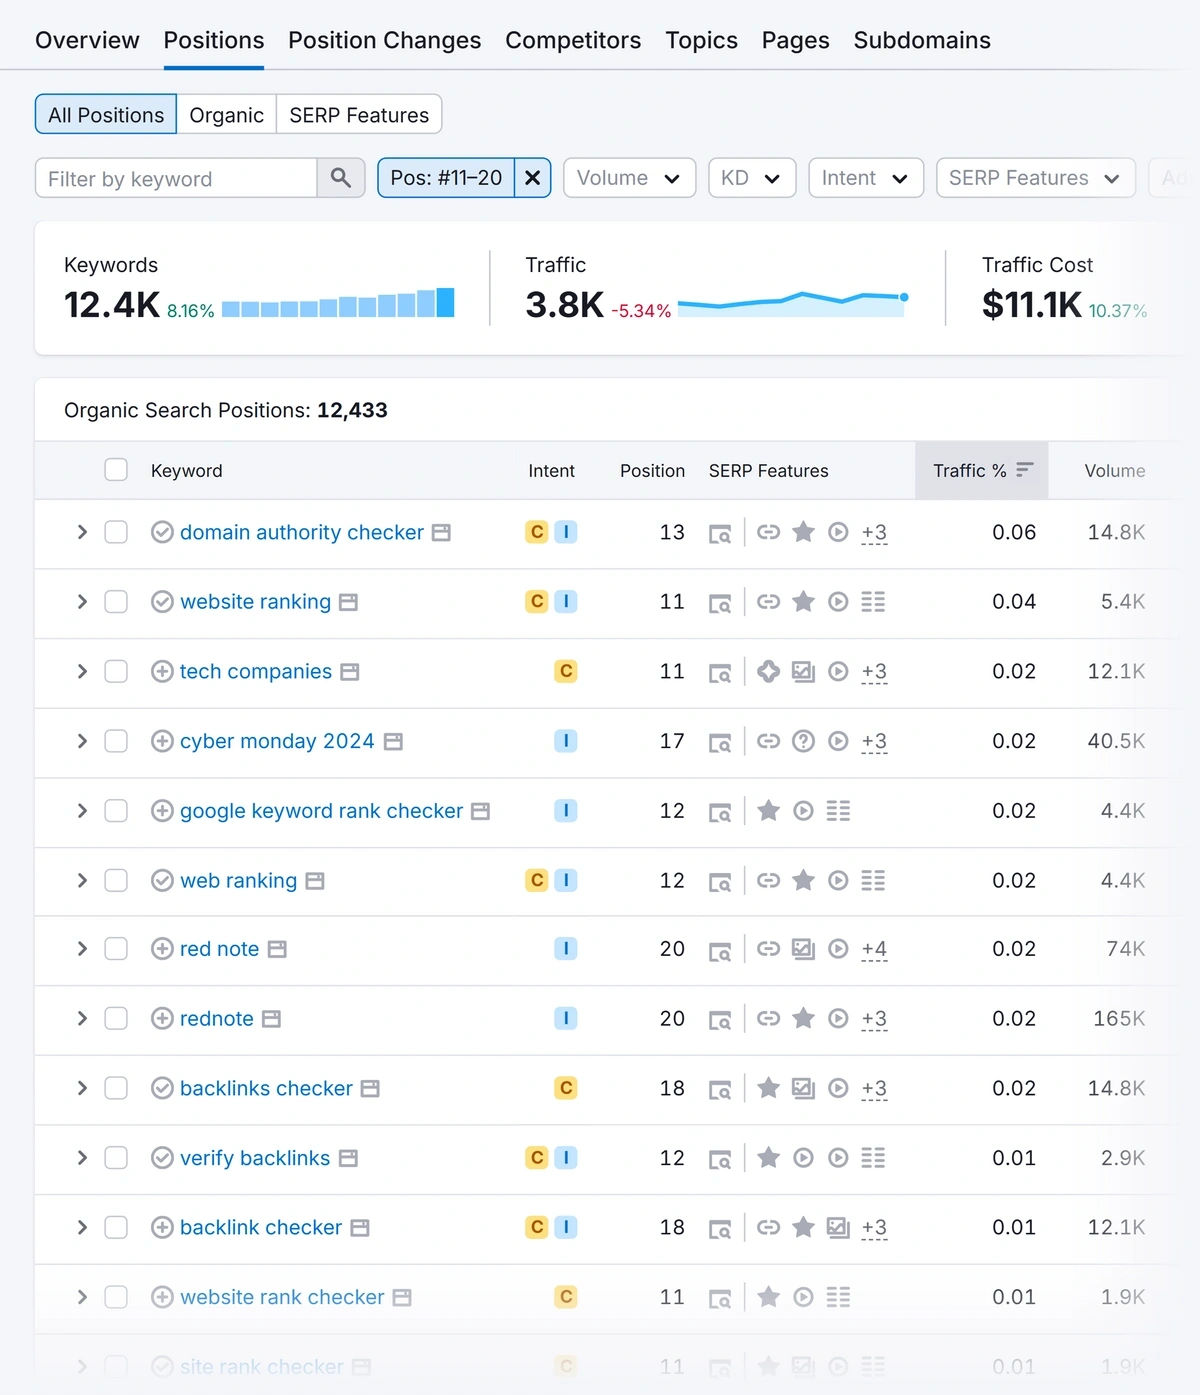Expand the rednote row details
This screenshot has width=1200, height=1395.
[82, 1019]
